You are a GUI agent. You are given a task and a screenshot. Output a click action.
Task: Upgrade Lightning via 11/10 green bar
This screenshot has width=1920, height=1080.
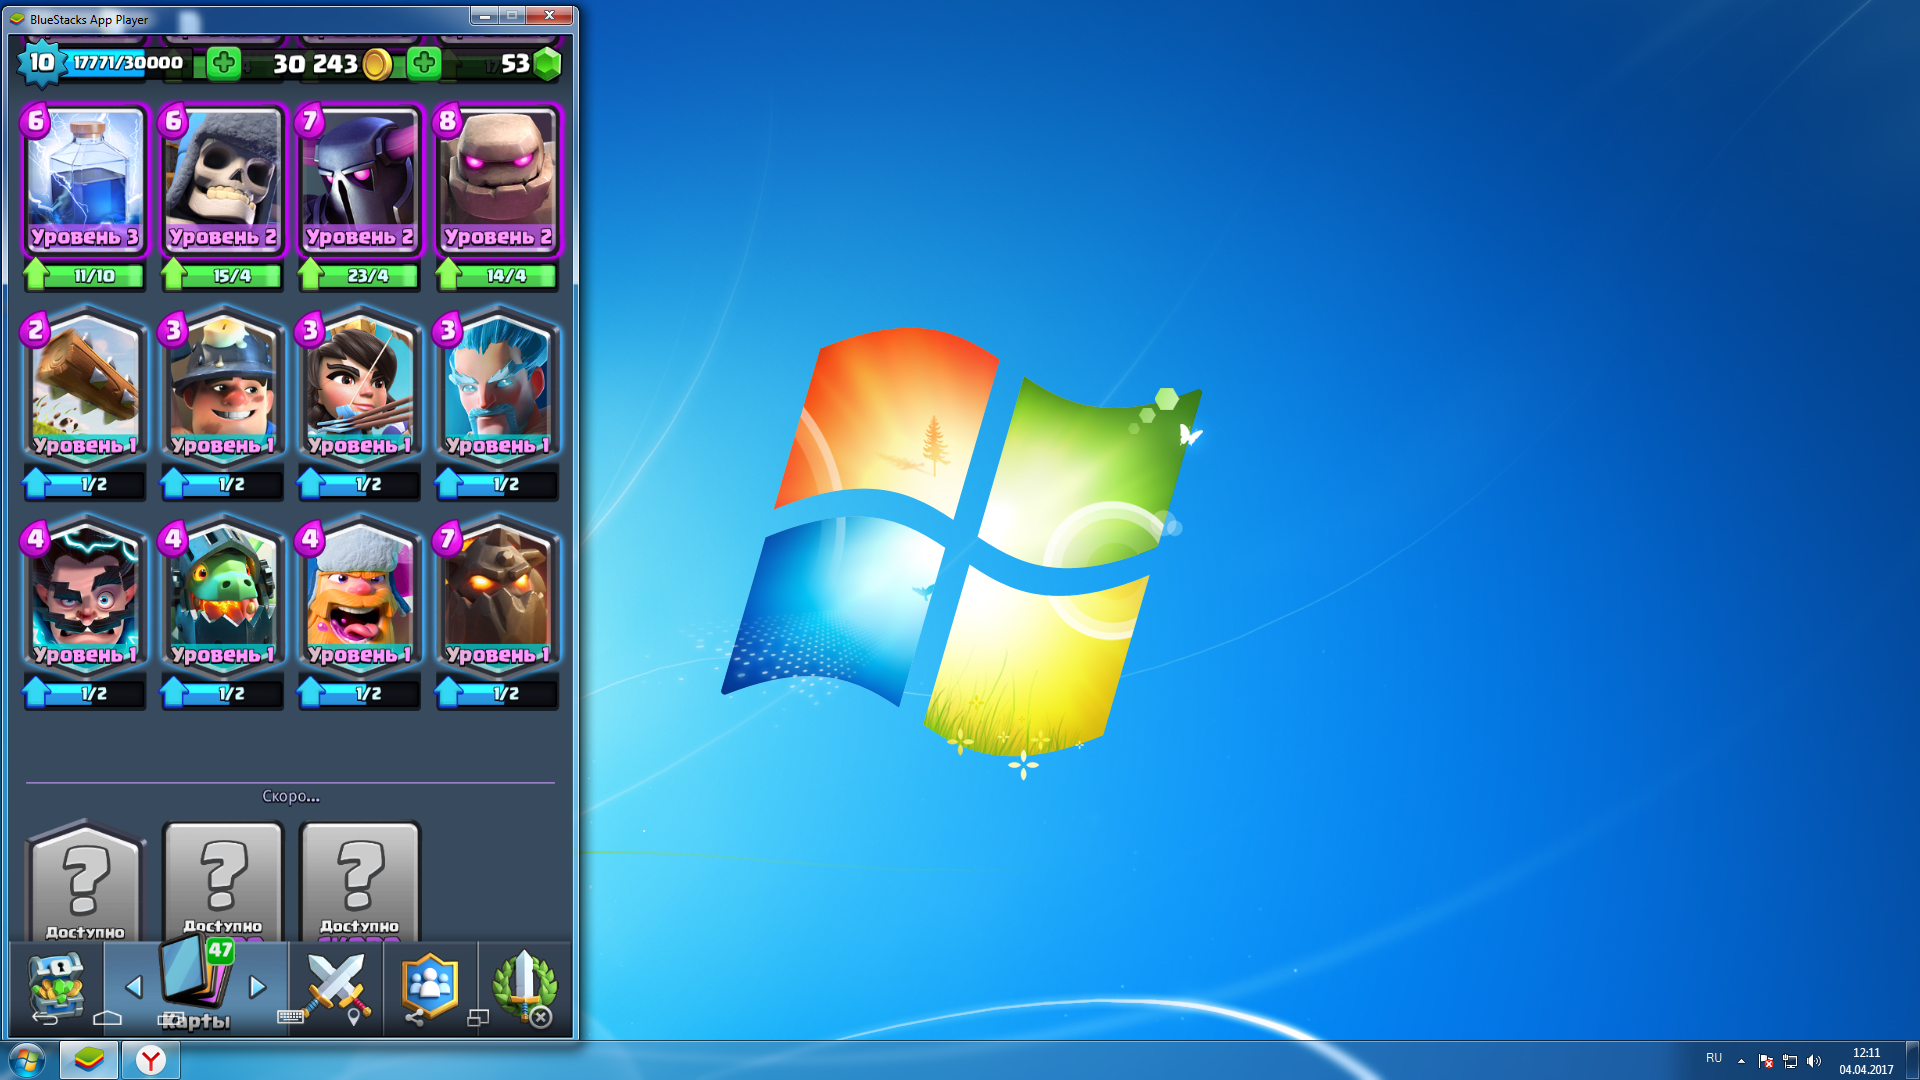click(x=85, y=276)
